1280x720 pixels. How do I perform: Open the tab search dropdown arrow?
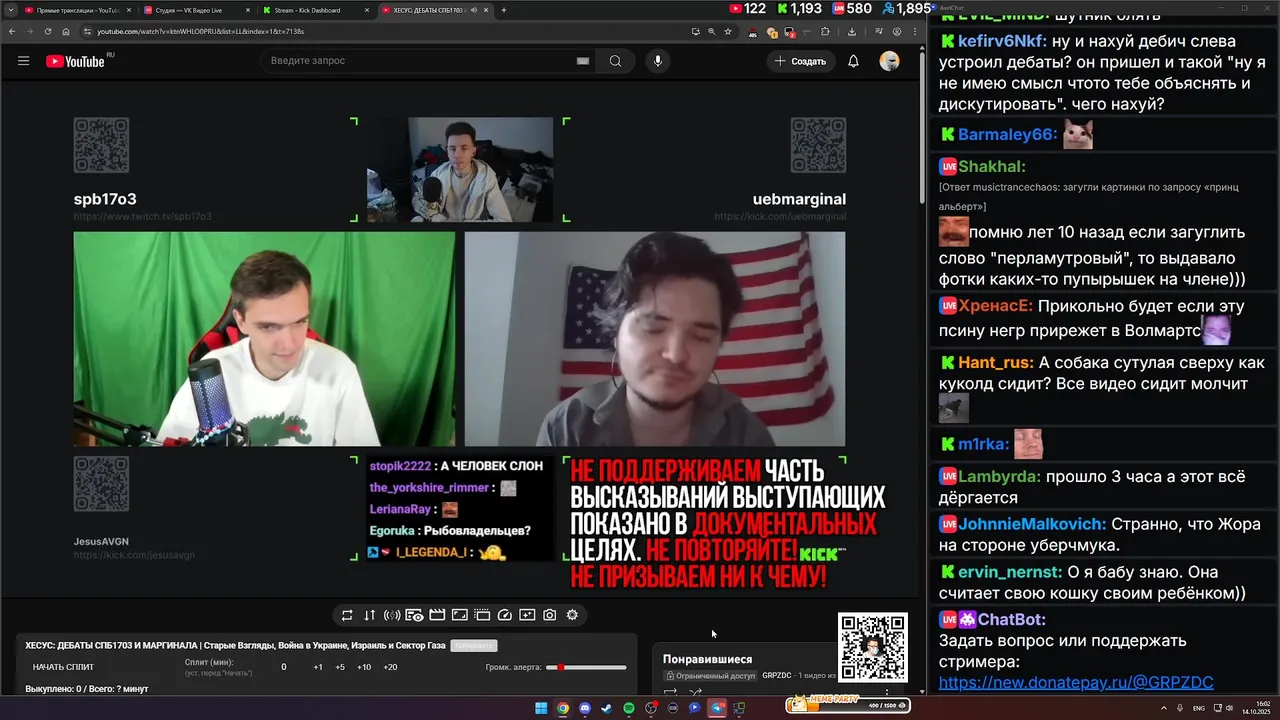pyautogui.click(x=10, y=10)
